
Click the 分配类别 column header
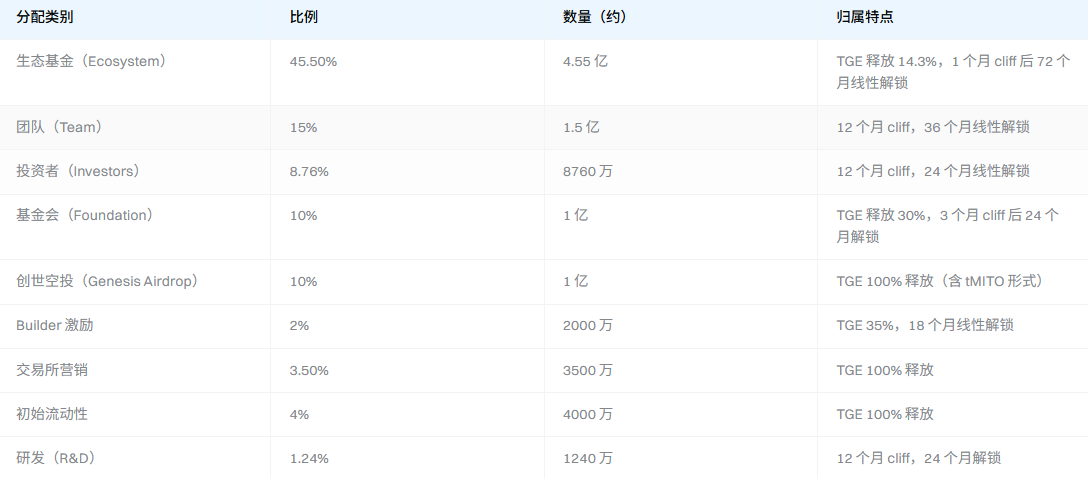[45, 18]
